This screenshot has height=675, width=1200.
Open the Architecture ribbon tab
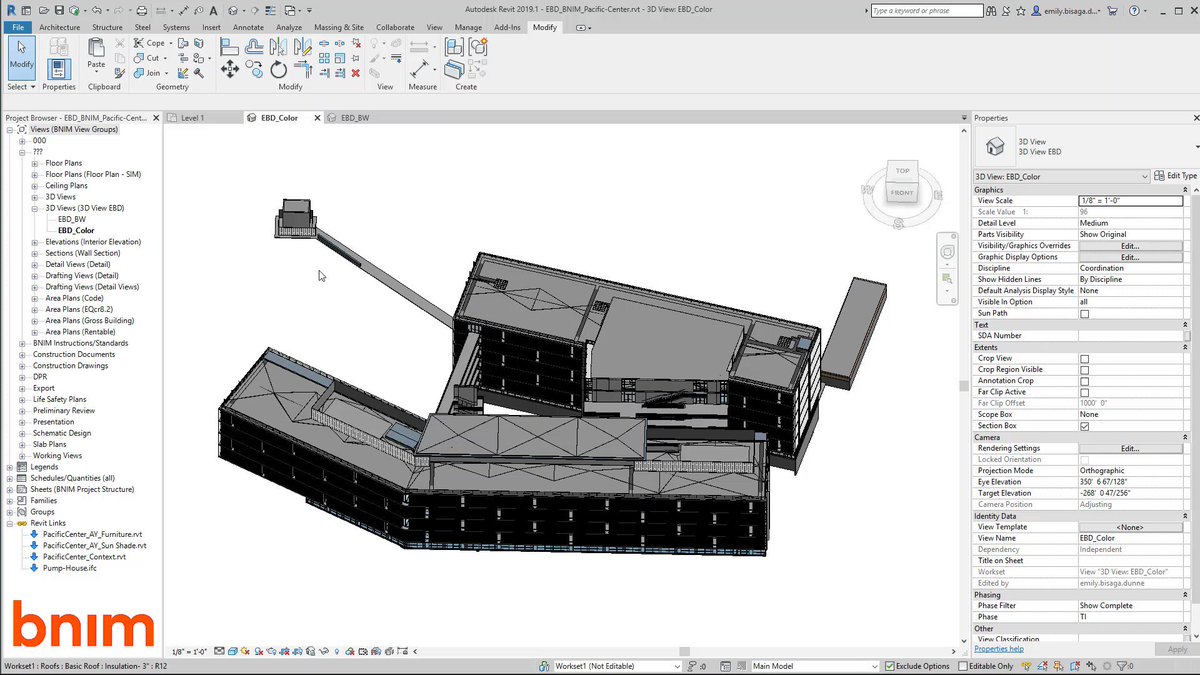point(60,27)
